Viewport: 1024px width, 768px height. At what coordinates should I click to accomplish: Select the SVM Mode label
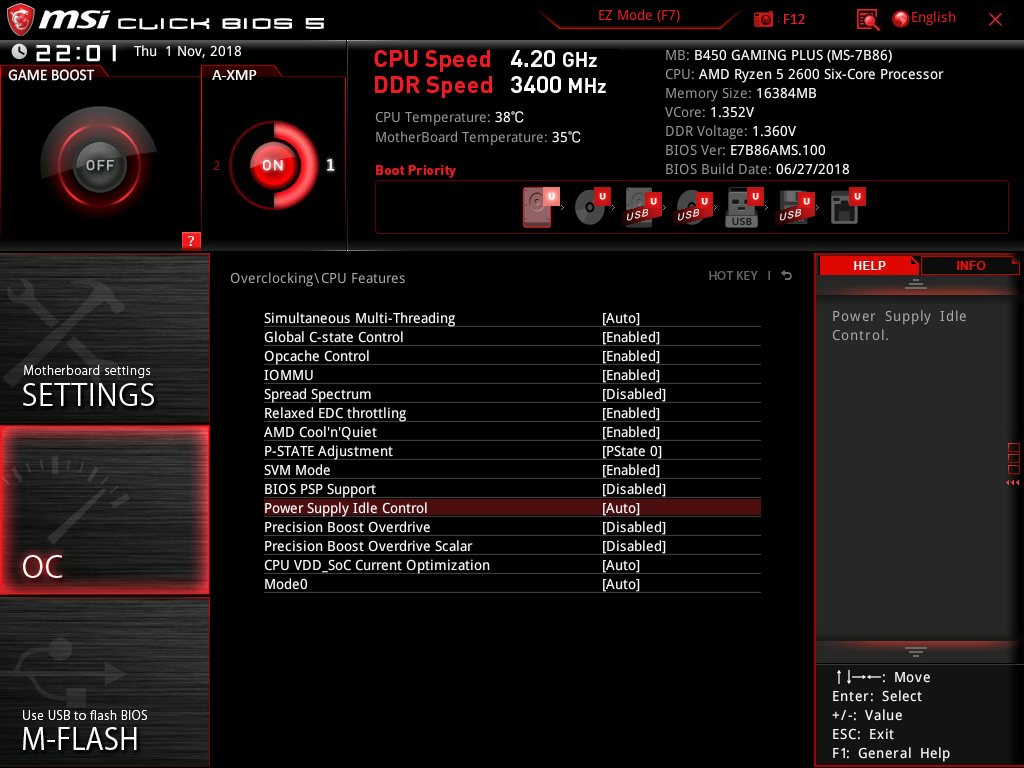pyautogui.click(x=297, y=470)
